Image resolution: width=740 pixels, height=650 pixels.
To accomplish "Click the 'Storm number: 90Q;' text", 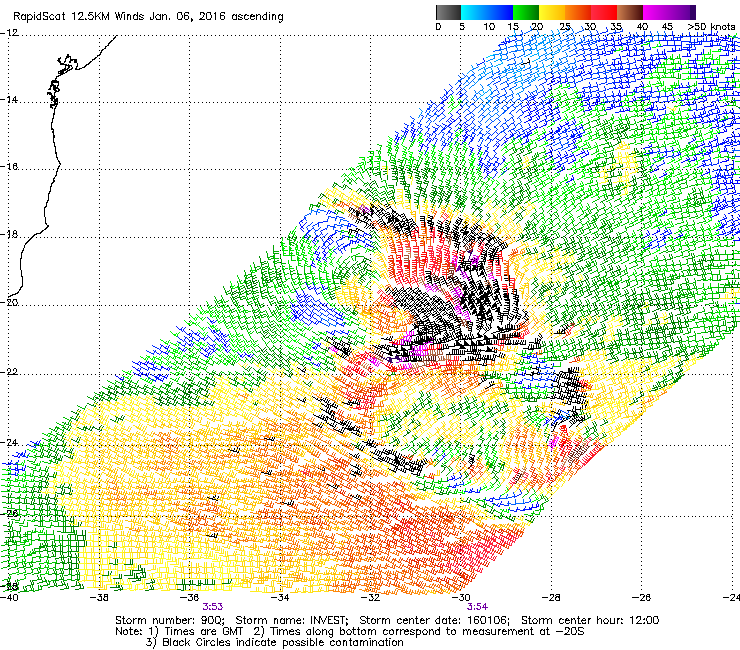I will pos(170,620).
